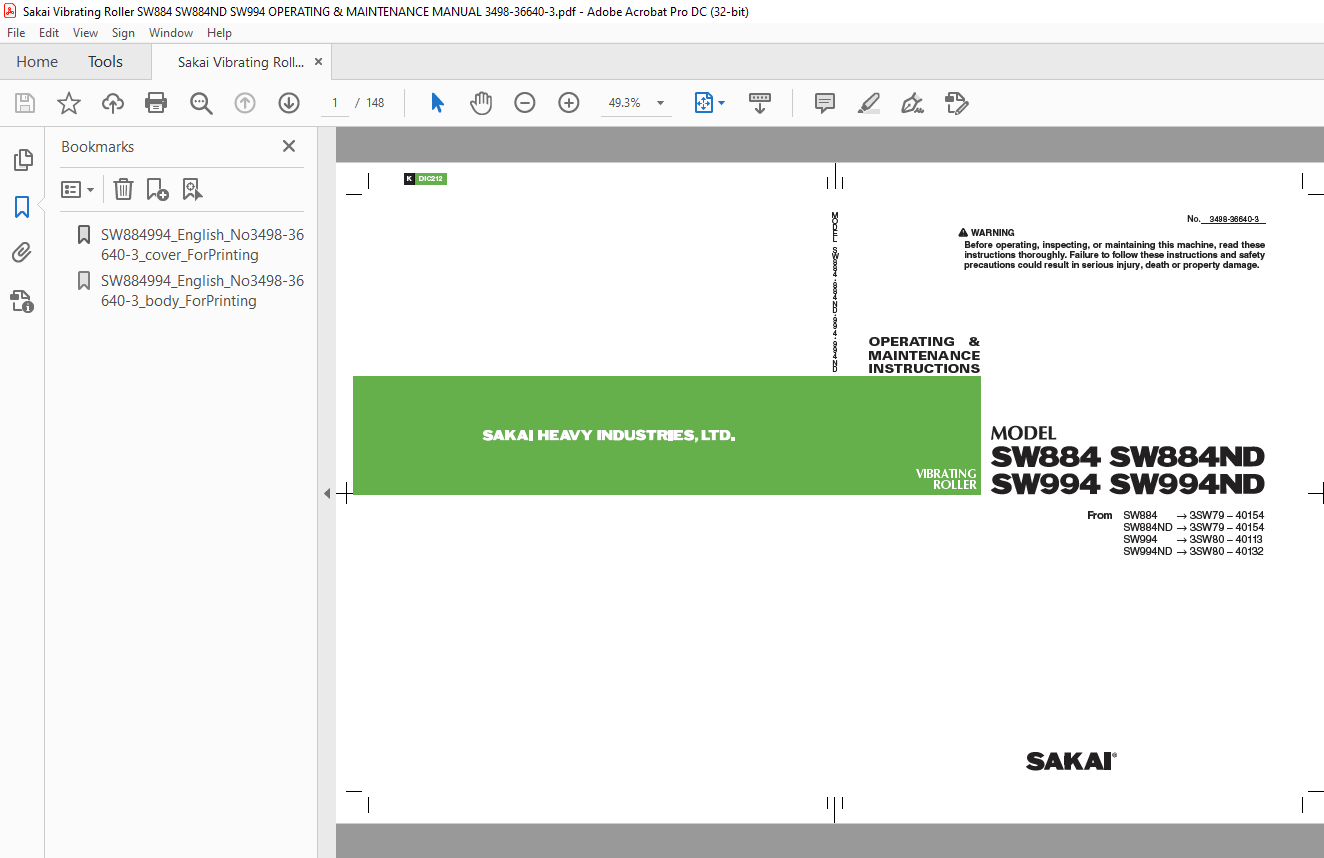This screenshot has height=858, width=1324.
Task: Close the Sakai document tab
Action: (x=318, y=62)
